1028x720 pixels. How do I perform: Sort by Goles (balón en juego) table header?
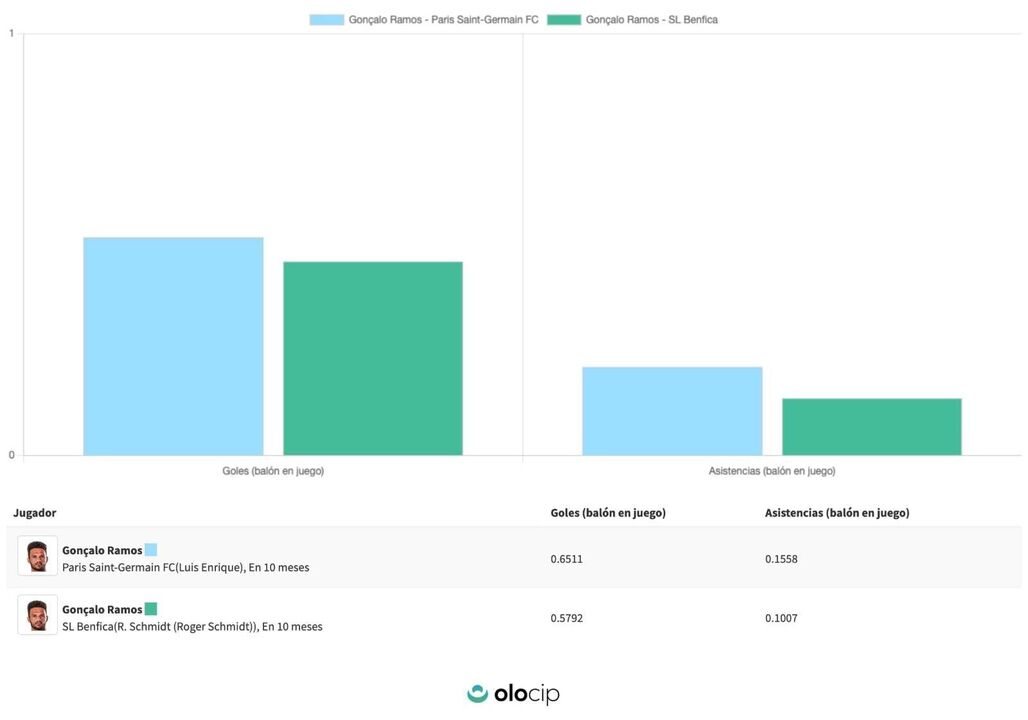click(608, 513)
